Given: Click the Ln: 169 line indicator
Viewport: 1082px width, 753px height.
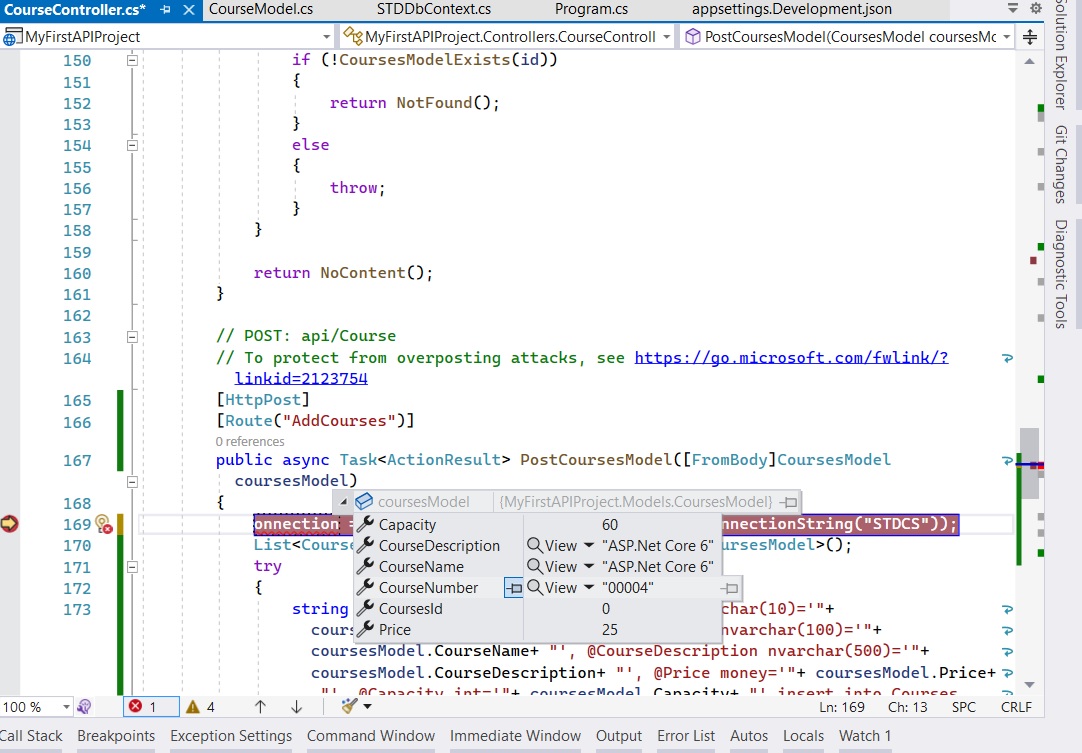Looking at the screenshot, I should click(x=842, y=707).
